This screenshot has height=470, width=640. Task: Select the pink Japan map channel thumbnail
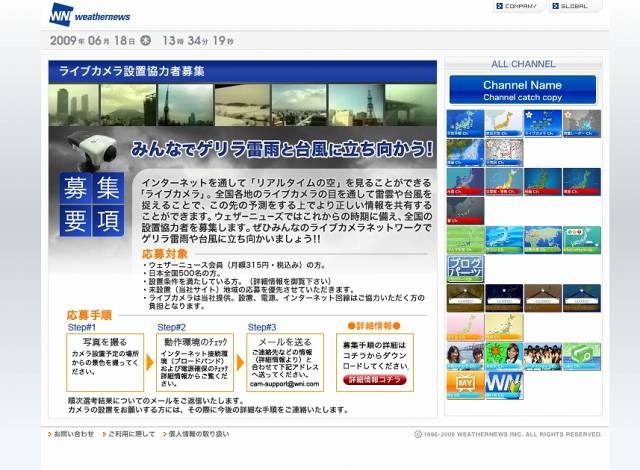[x=464, y=326]
